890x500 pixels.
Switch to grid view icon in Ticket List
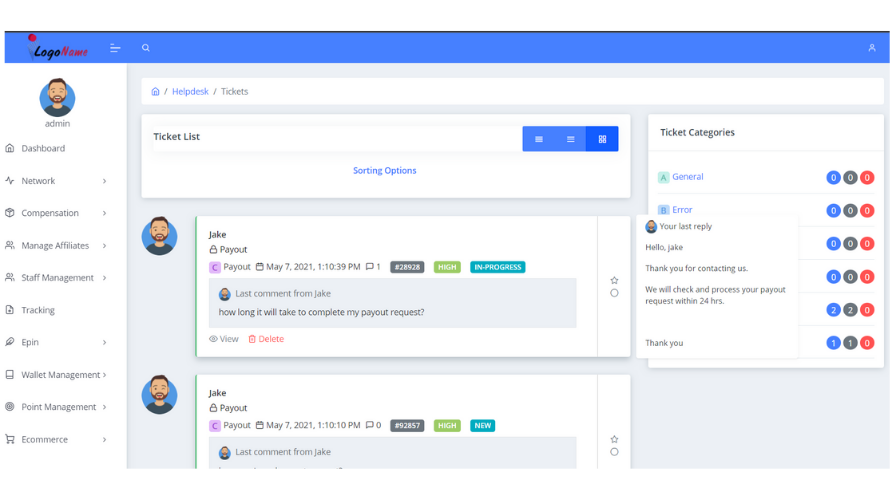pos(602,139)
